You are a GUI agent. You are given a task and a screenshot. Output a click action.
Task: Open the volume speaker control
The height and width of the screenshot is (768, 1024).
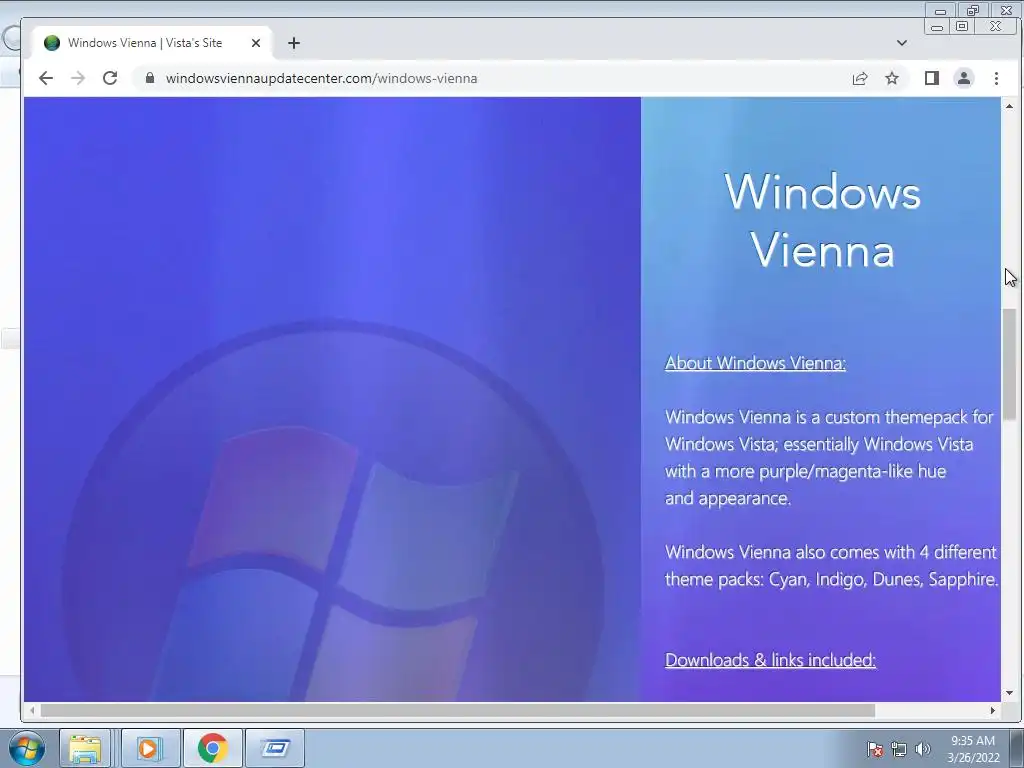[923, 749]
